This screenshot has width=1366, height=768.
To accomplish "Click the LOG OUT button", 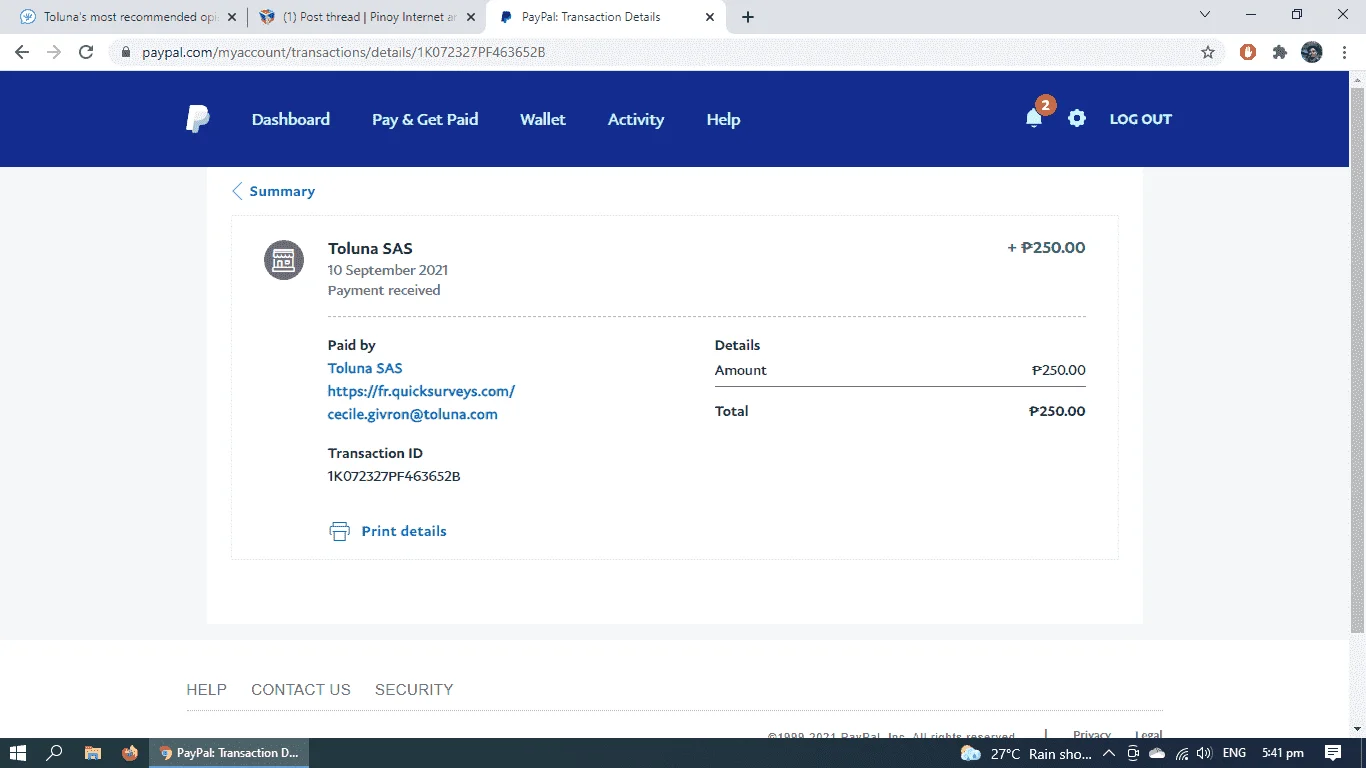I will (x=1140, y=119).
